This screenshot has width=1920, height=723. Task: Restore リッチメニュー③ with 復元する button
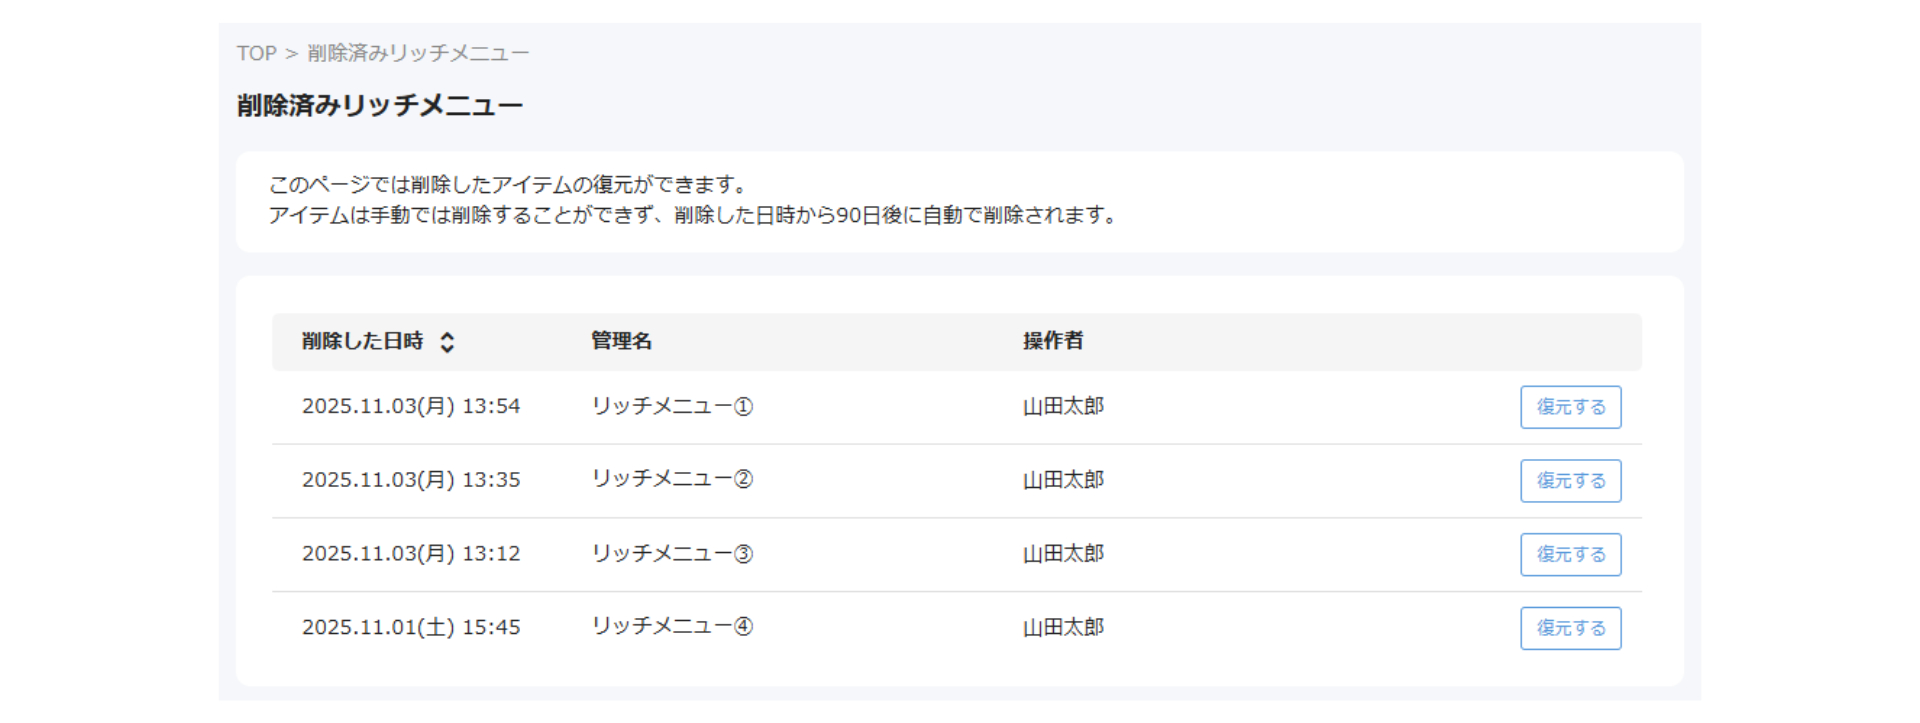[x=1570, y=554]
